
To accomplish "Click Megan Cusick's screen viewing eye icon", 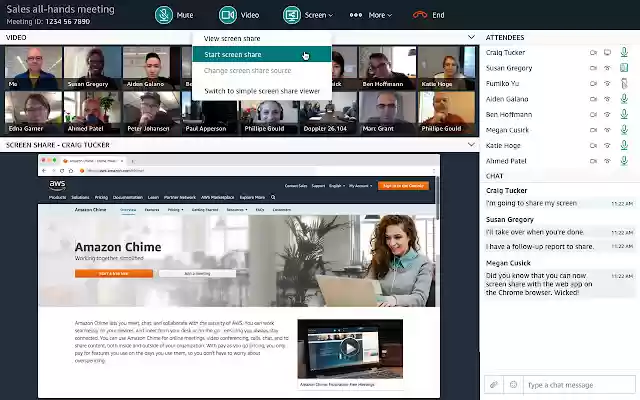I will 608,130.
